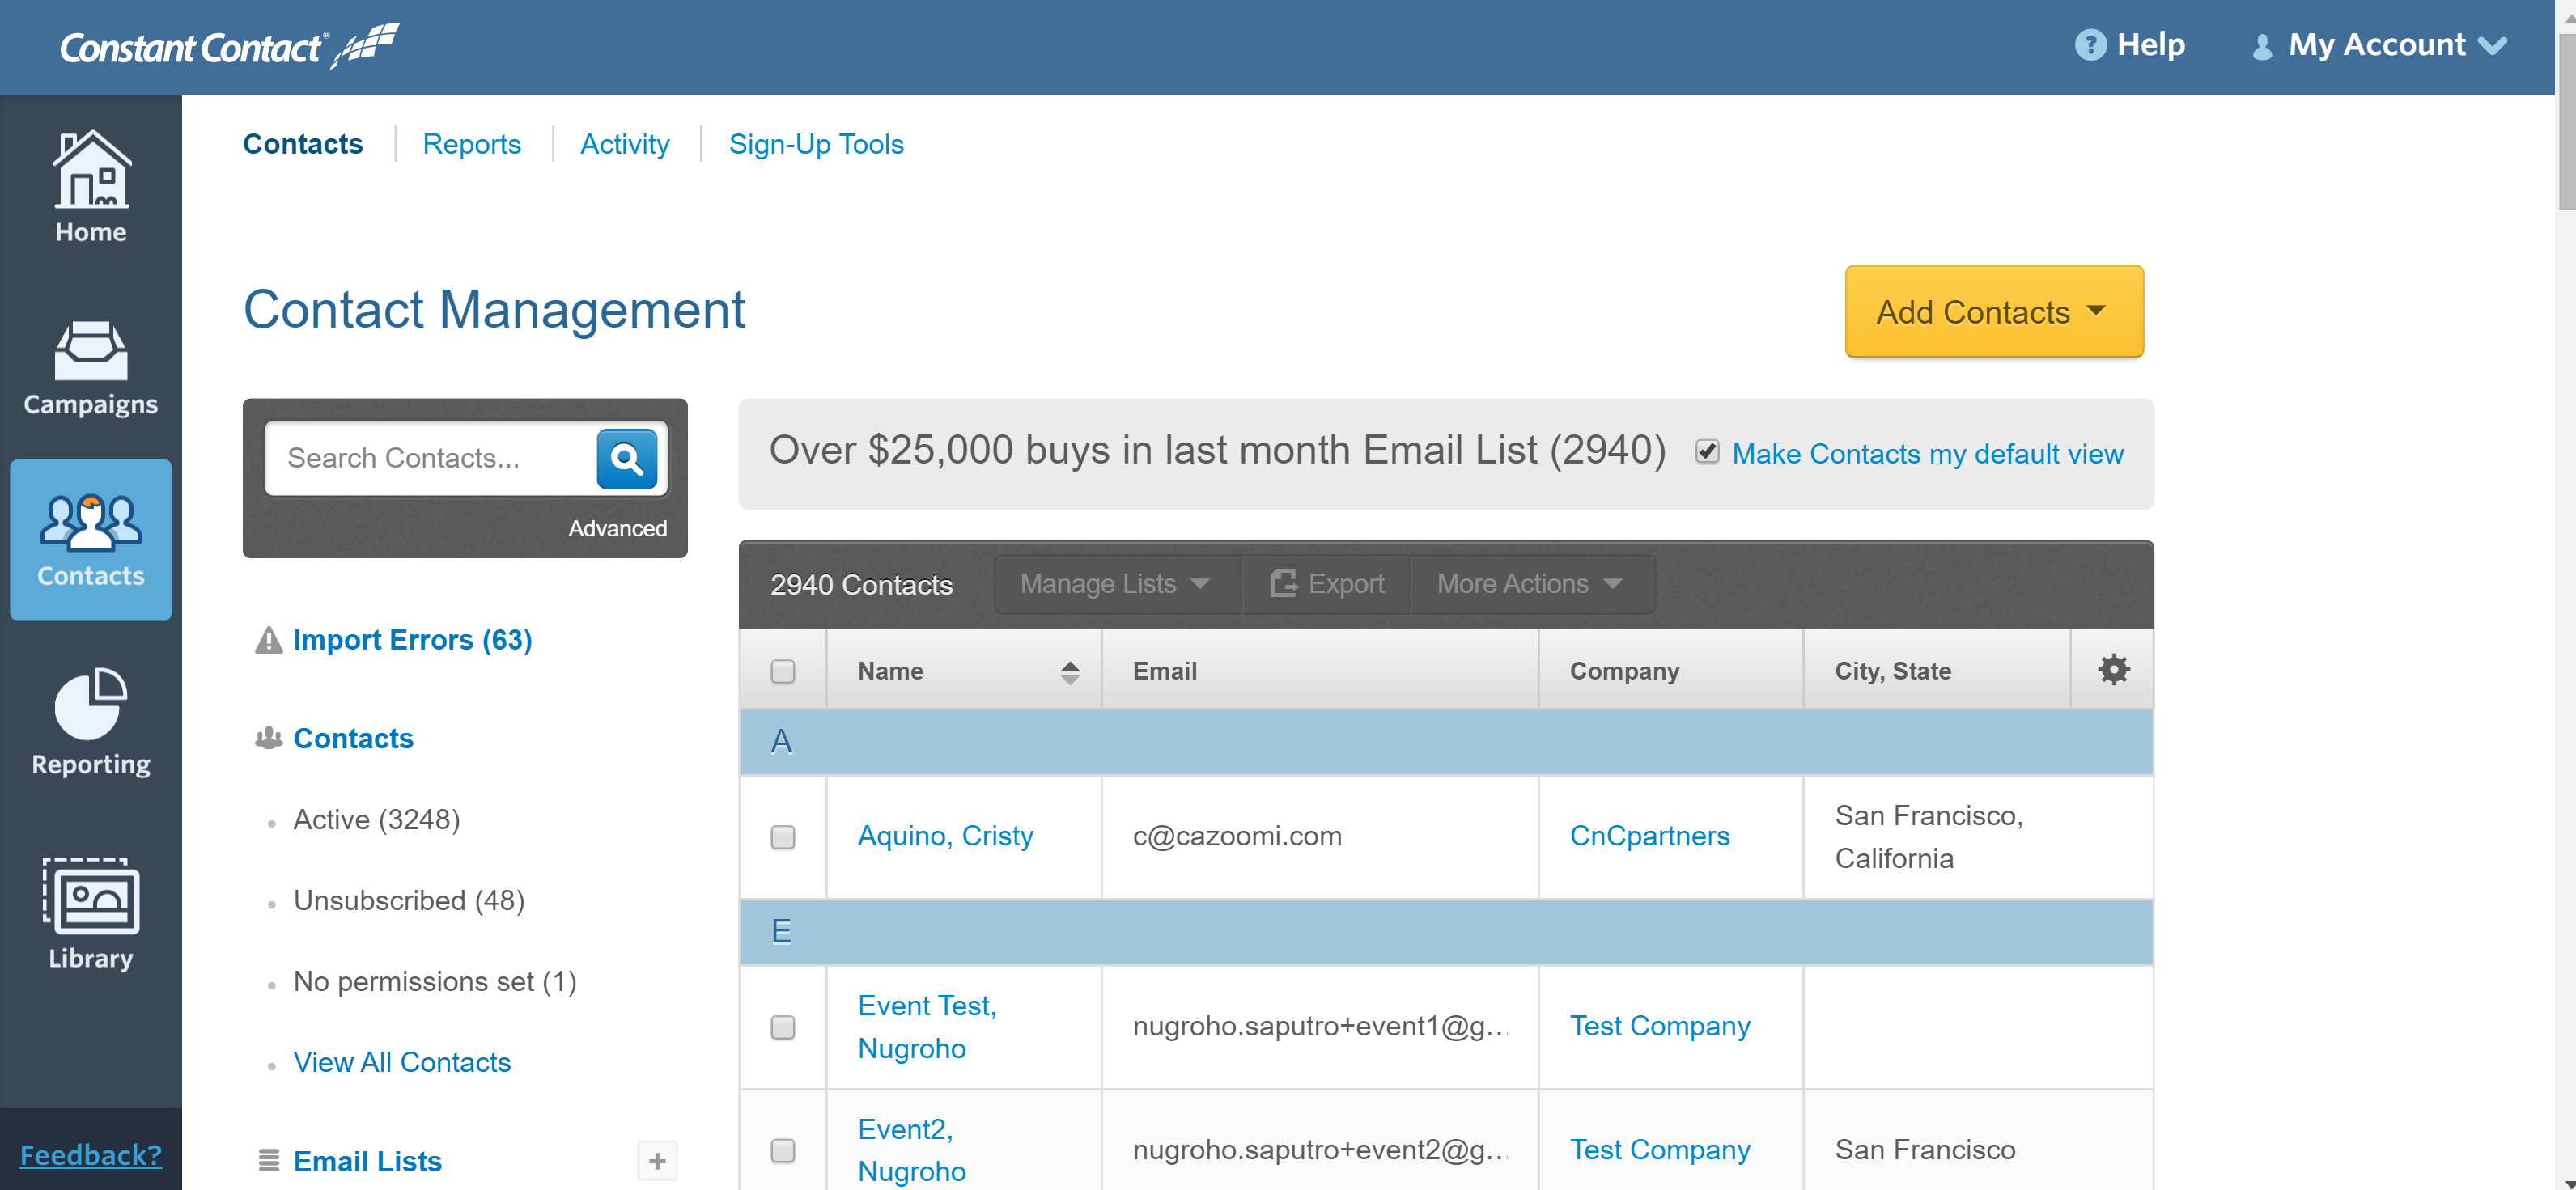2576x1190 pixels.
Task: Open table column settings gear
Action: [2112, 670]
